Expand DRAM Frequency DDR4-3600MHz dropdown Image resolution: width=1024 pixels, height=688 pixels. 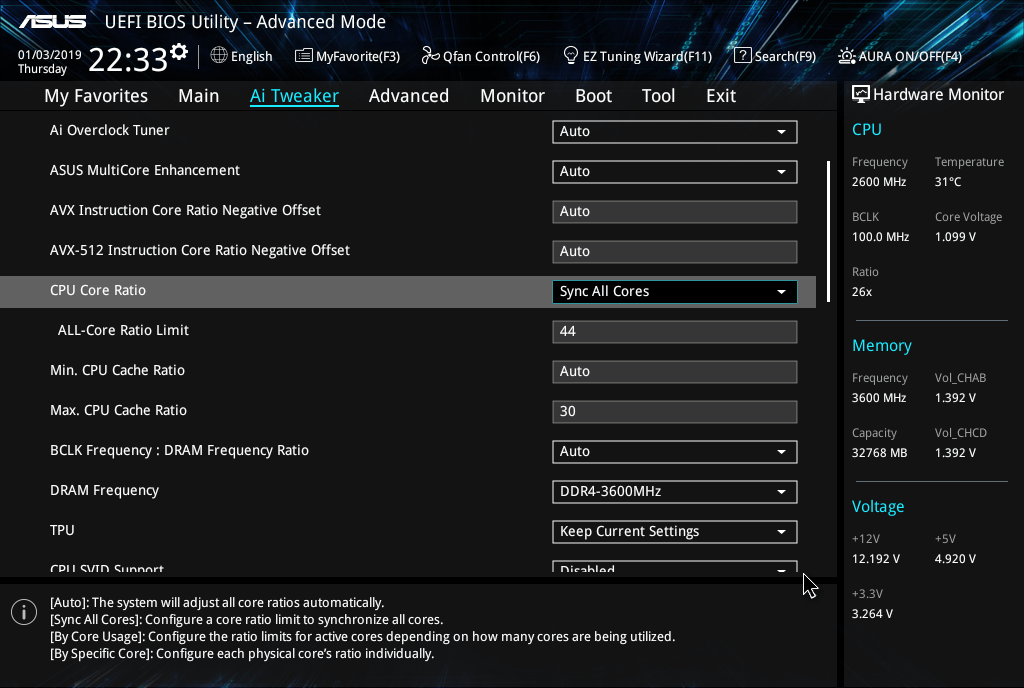(x=675, y=492)
